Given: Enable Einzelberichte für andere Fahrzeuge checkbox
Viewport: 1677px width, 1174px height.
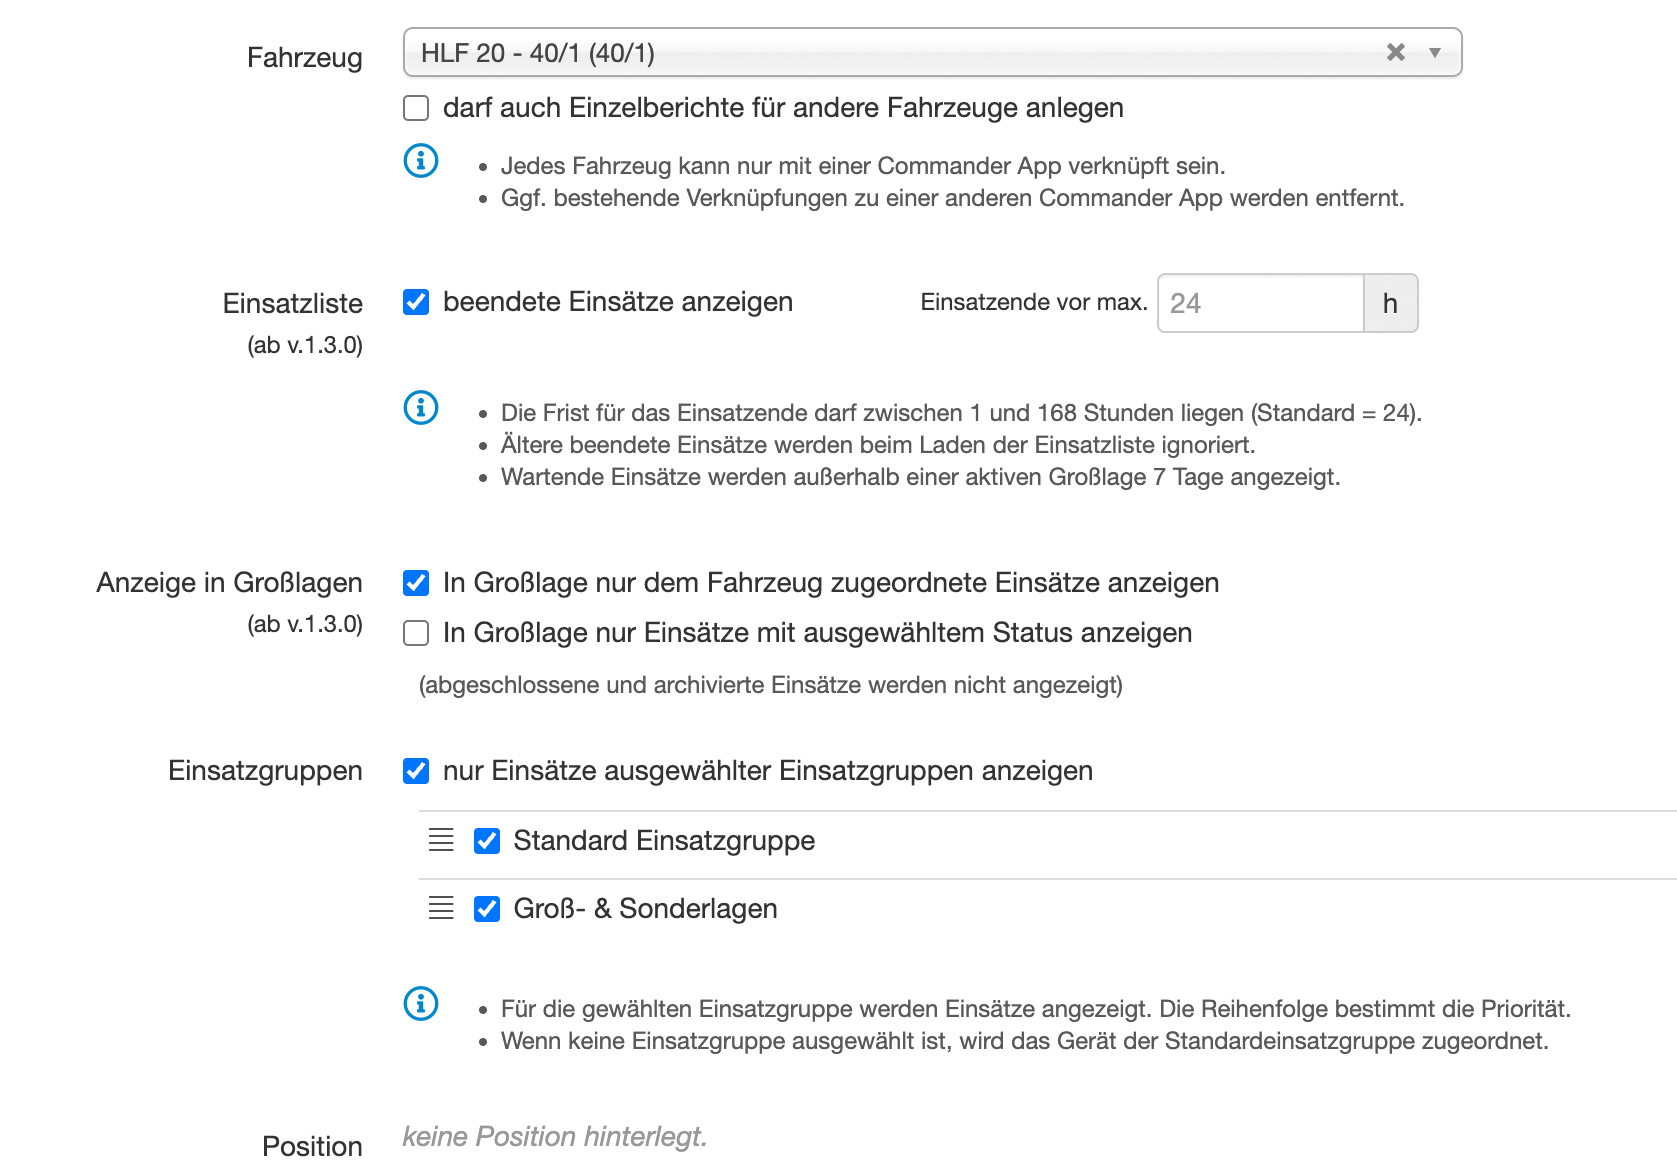Looking at the screenshot, I should pyautogui.click(x=416, y=108).
